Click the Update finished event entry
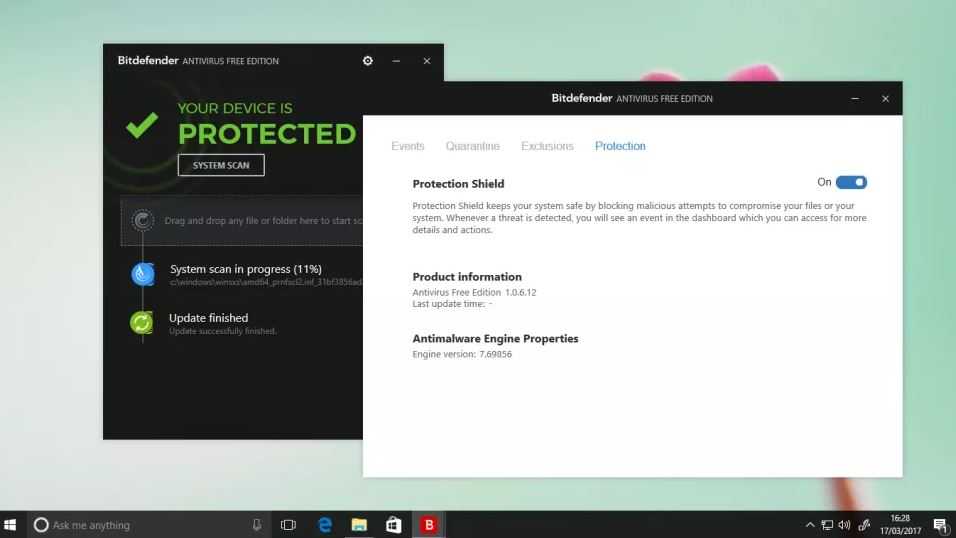 pos(209,318)
